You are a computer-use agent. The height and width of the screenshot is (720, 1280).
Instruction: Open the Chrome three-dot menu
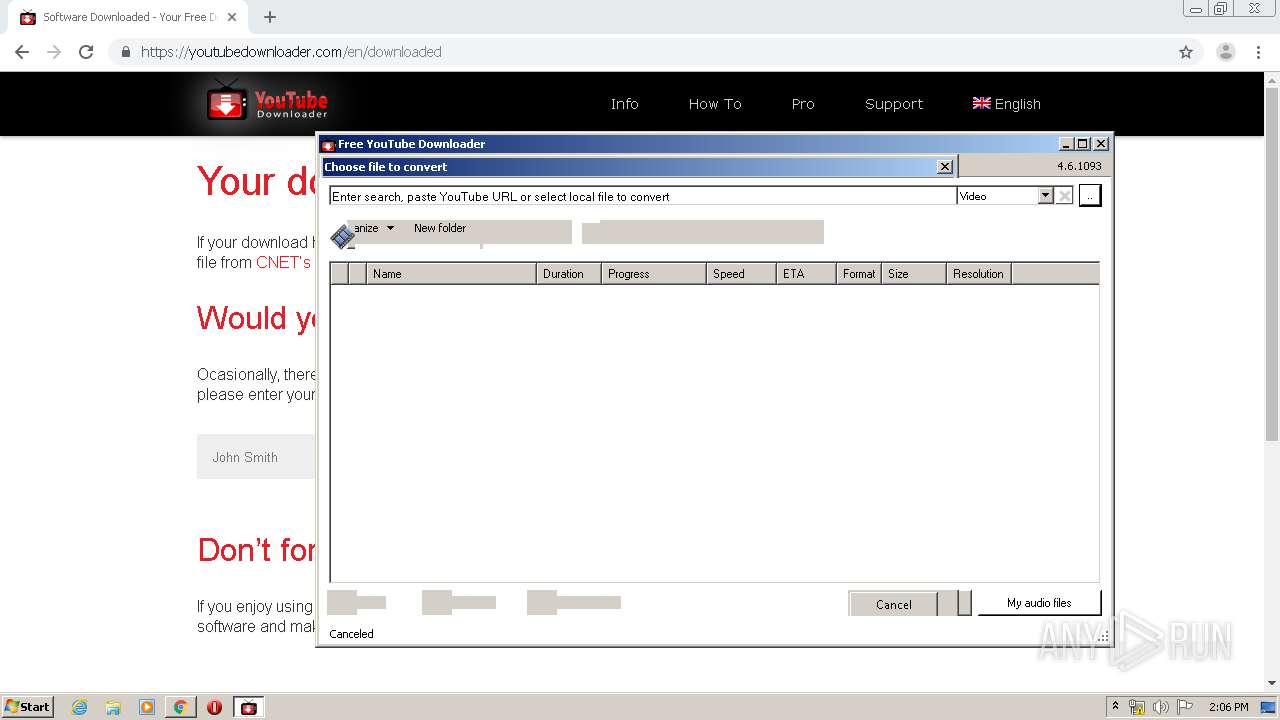tap(1258, 52)
